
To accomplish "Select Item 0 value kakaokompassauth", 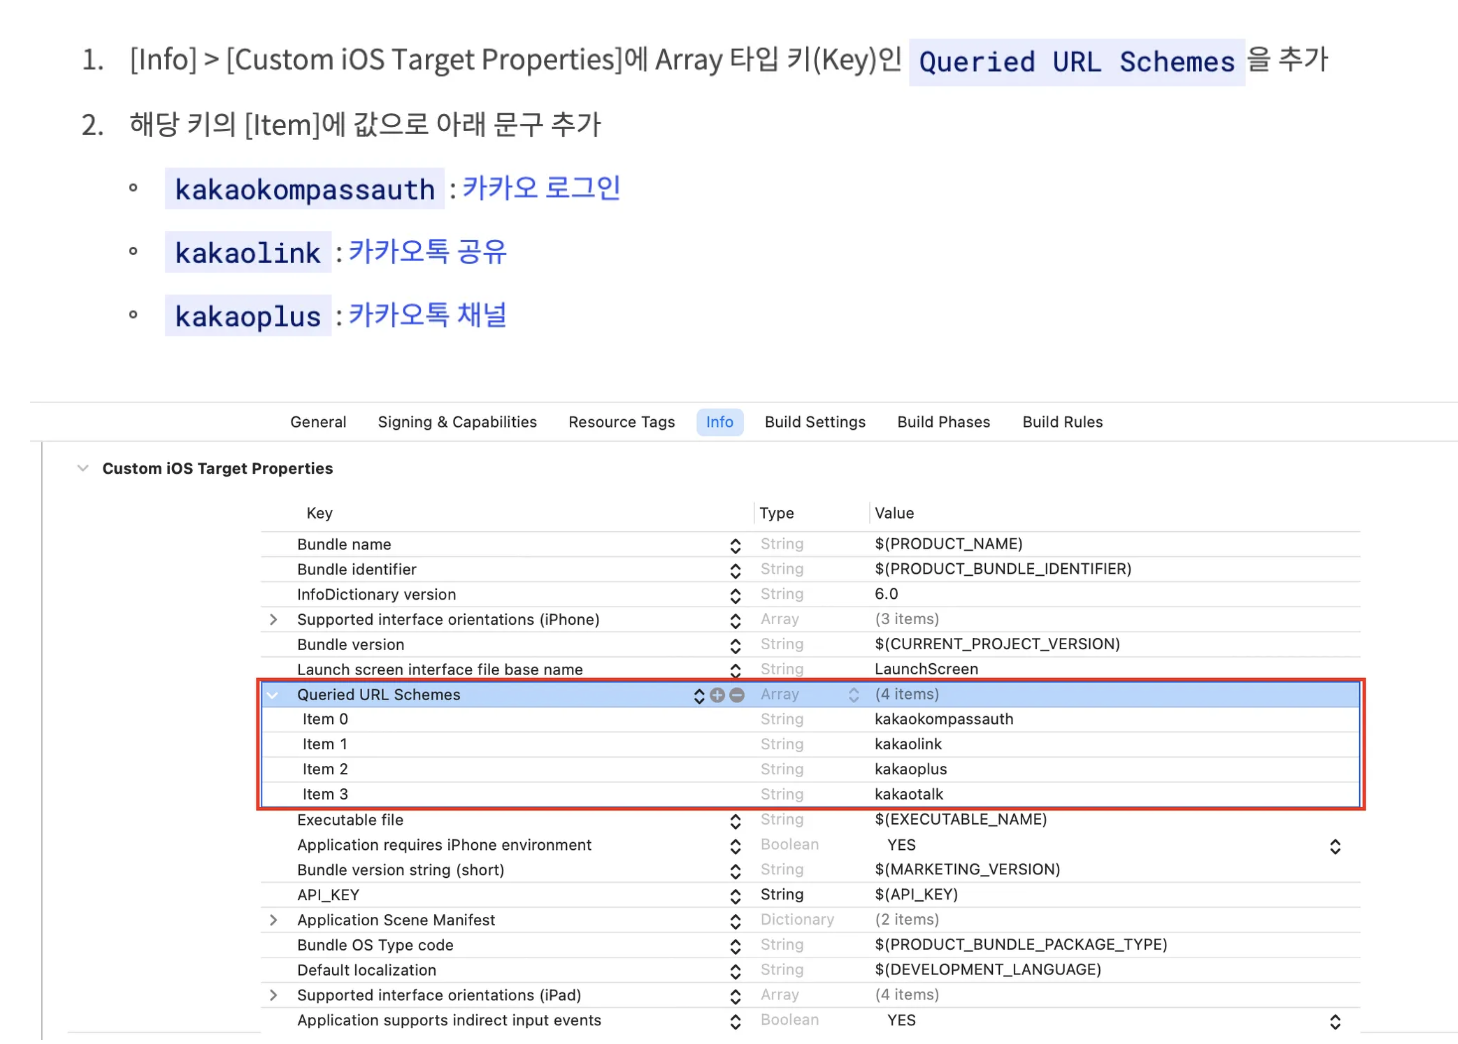I will coord(944,719).
